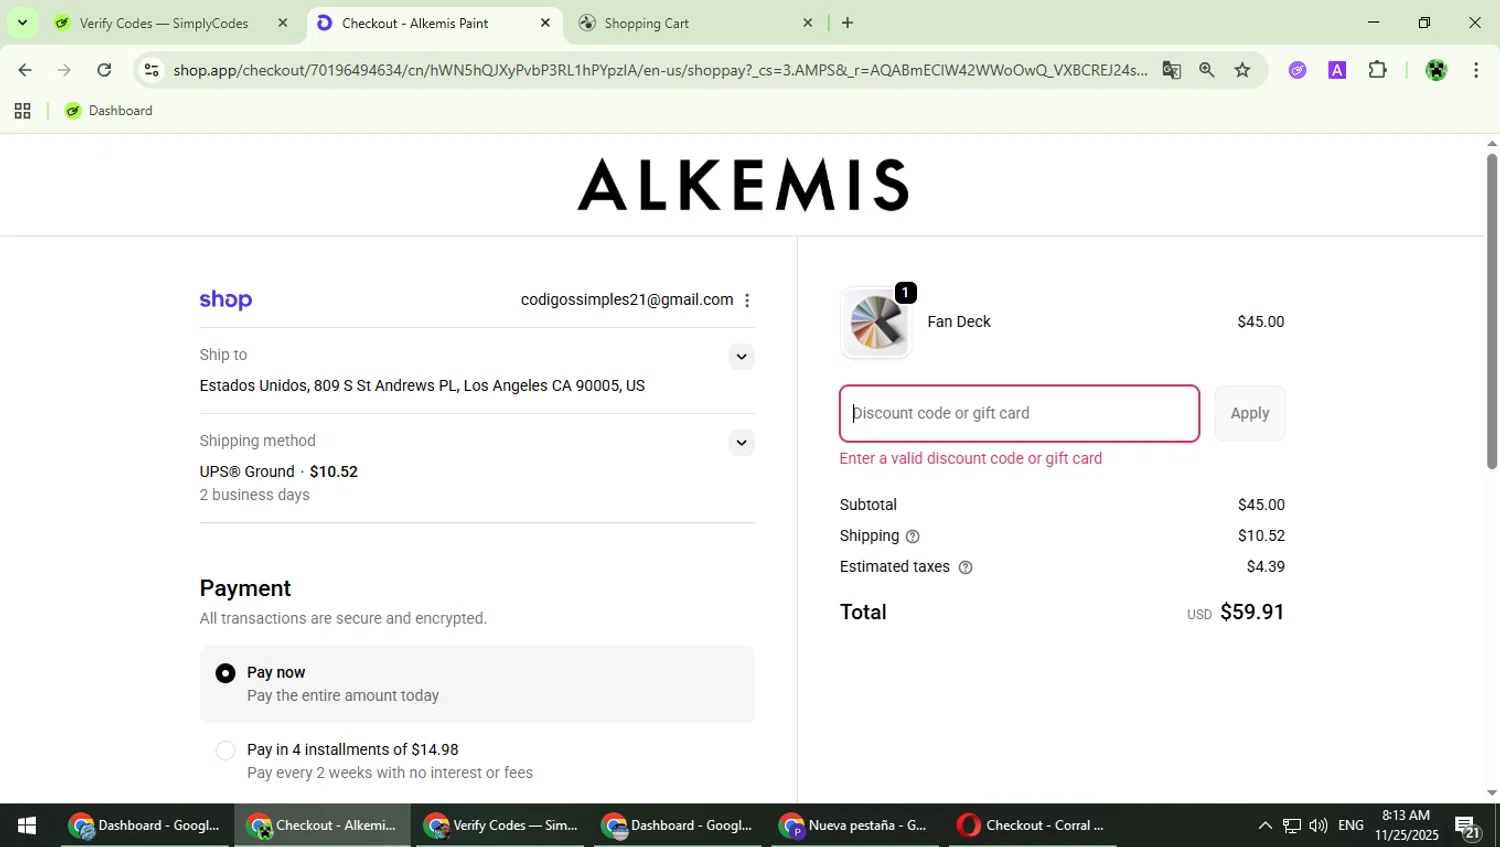
Task: Bookmark this page with the star icon
Action: [x=1242, y=70]
